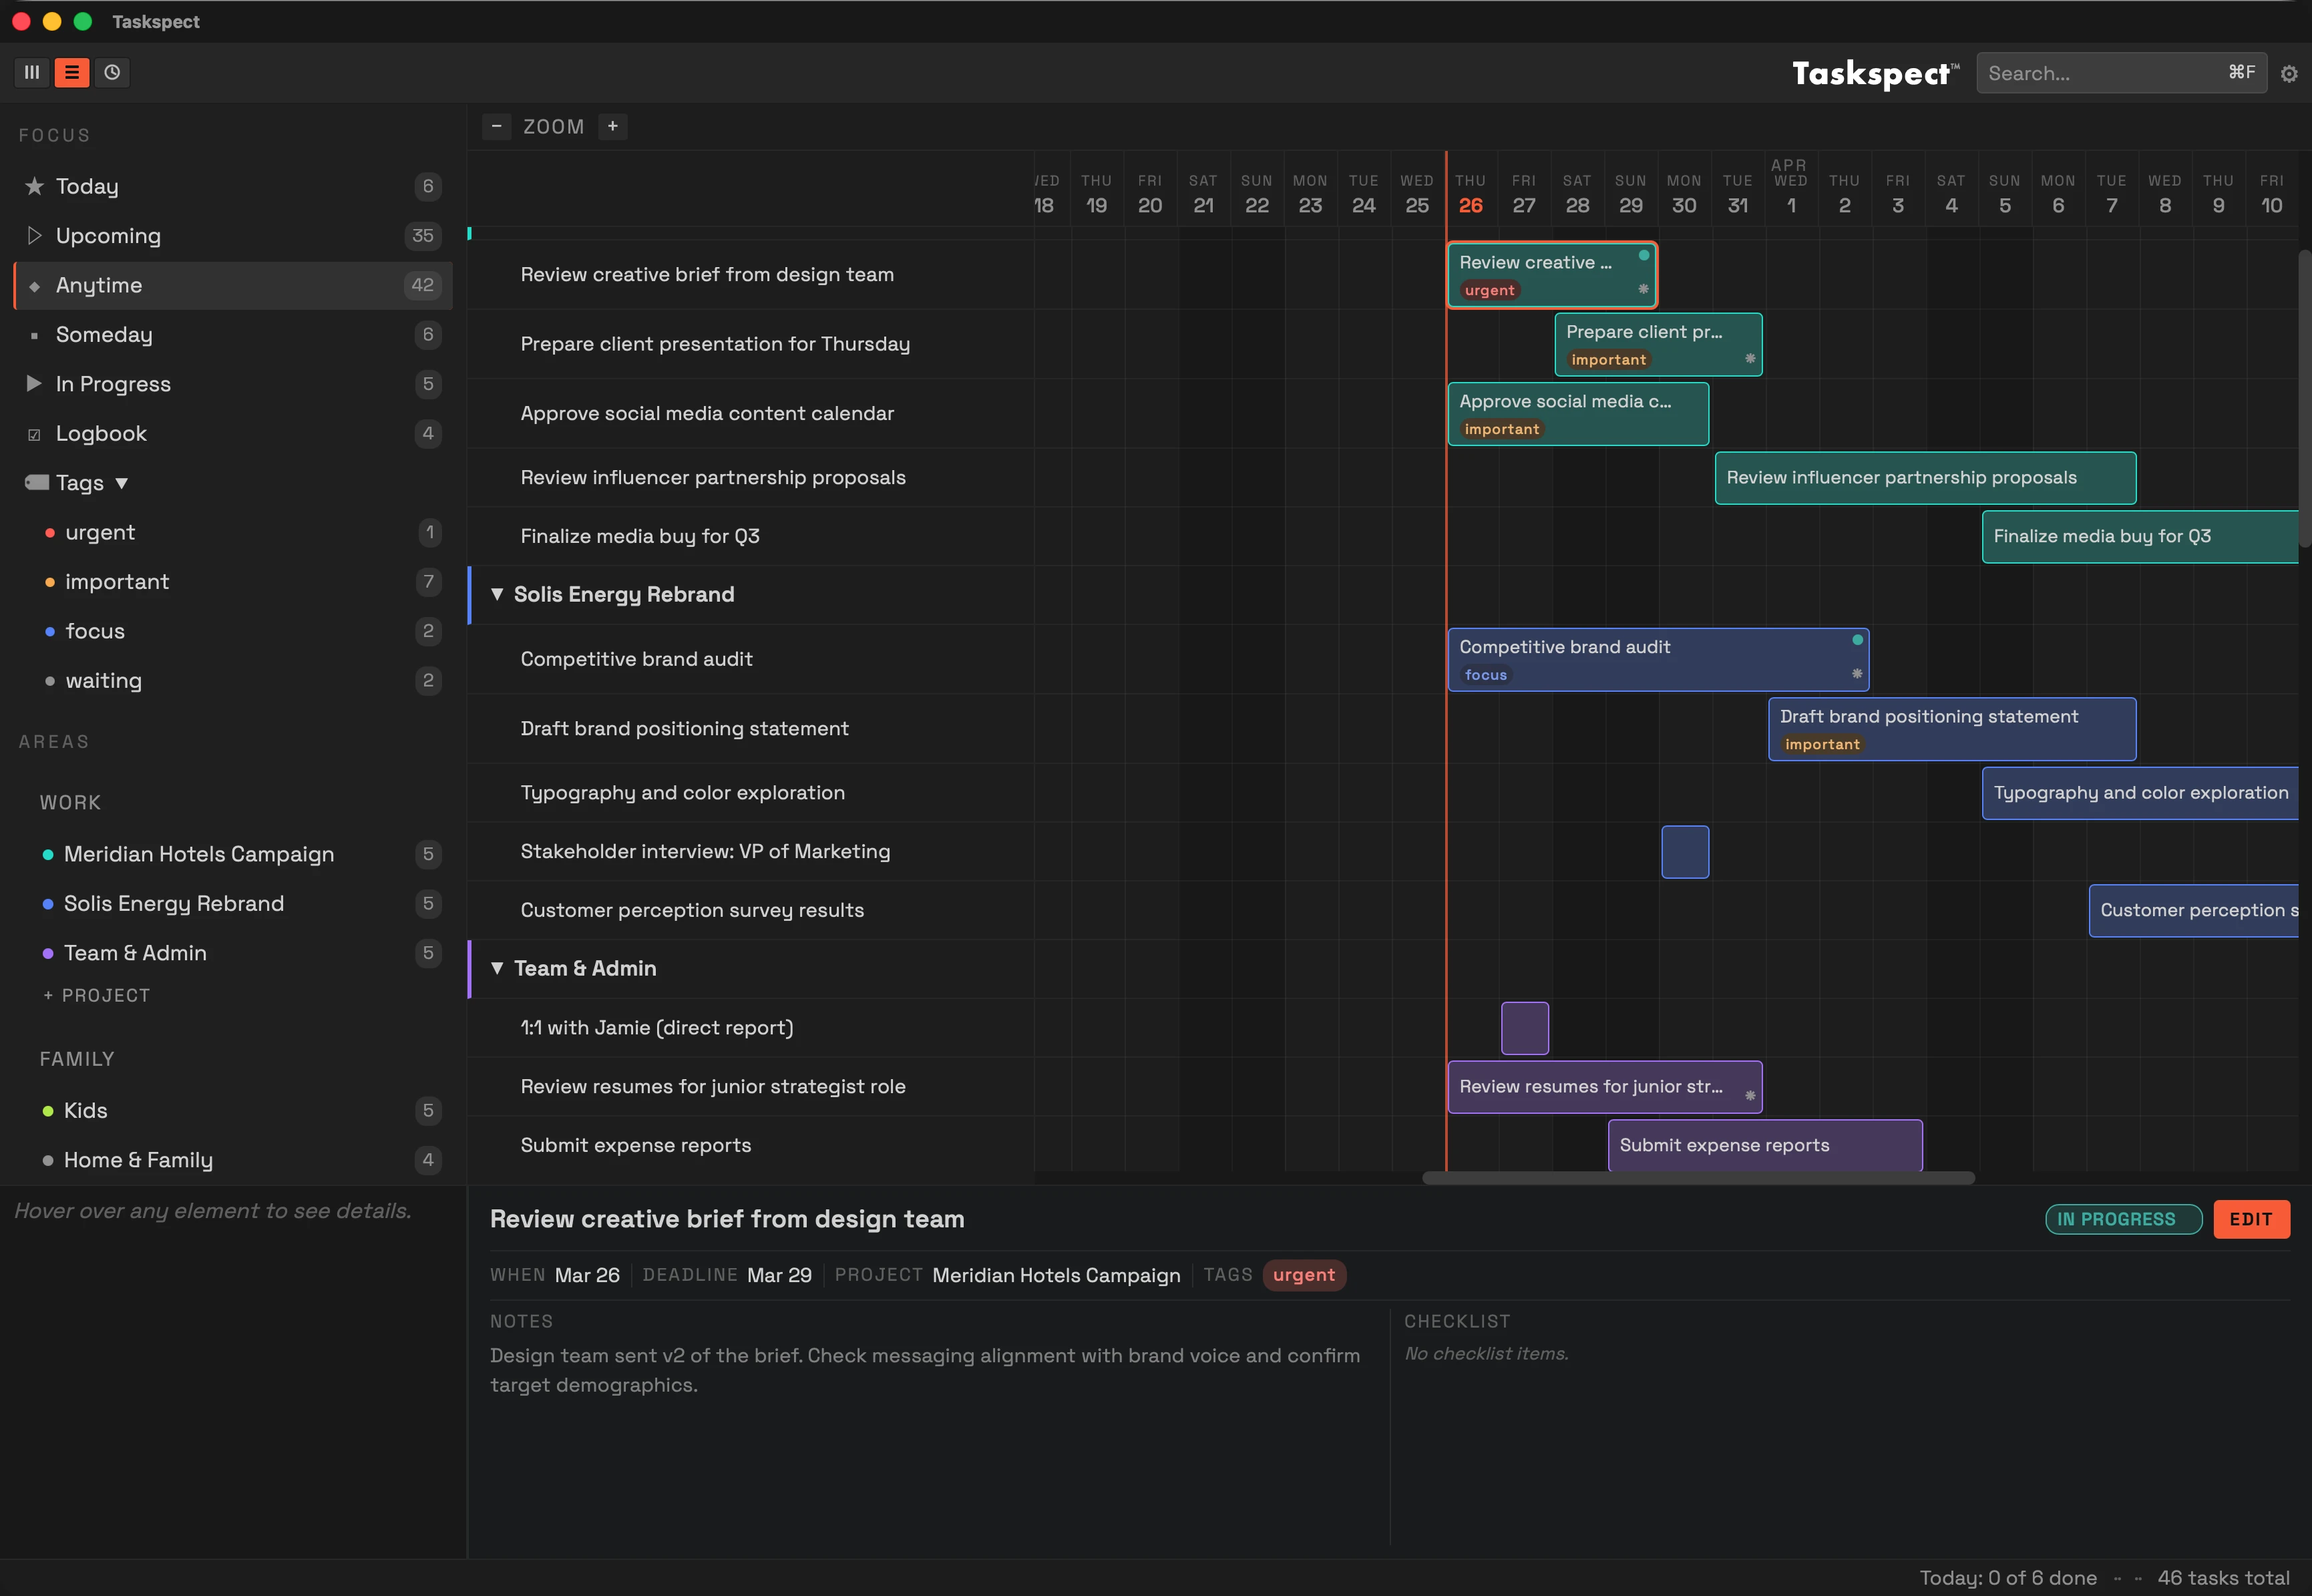
Task: Click the repeat marker on Review resumes bar
Action: coord(1750,1095)
